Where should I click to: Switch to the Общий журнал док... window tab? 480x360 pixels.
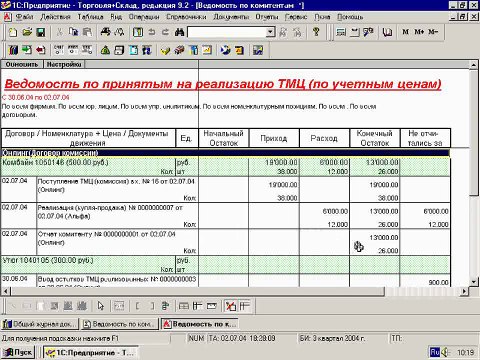[x=40, y=324]
